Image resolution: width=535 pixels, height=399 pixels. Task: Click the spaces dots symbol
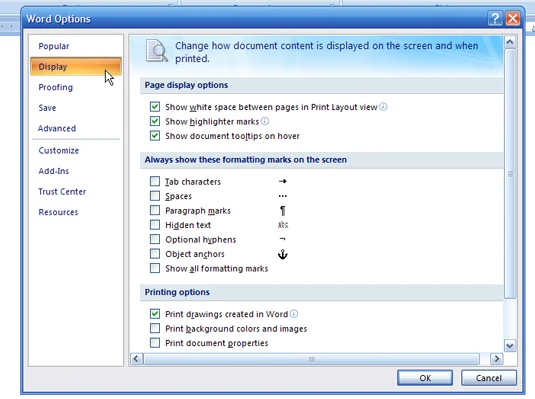click(283, 196)
